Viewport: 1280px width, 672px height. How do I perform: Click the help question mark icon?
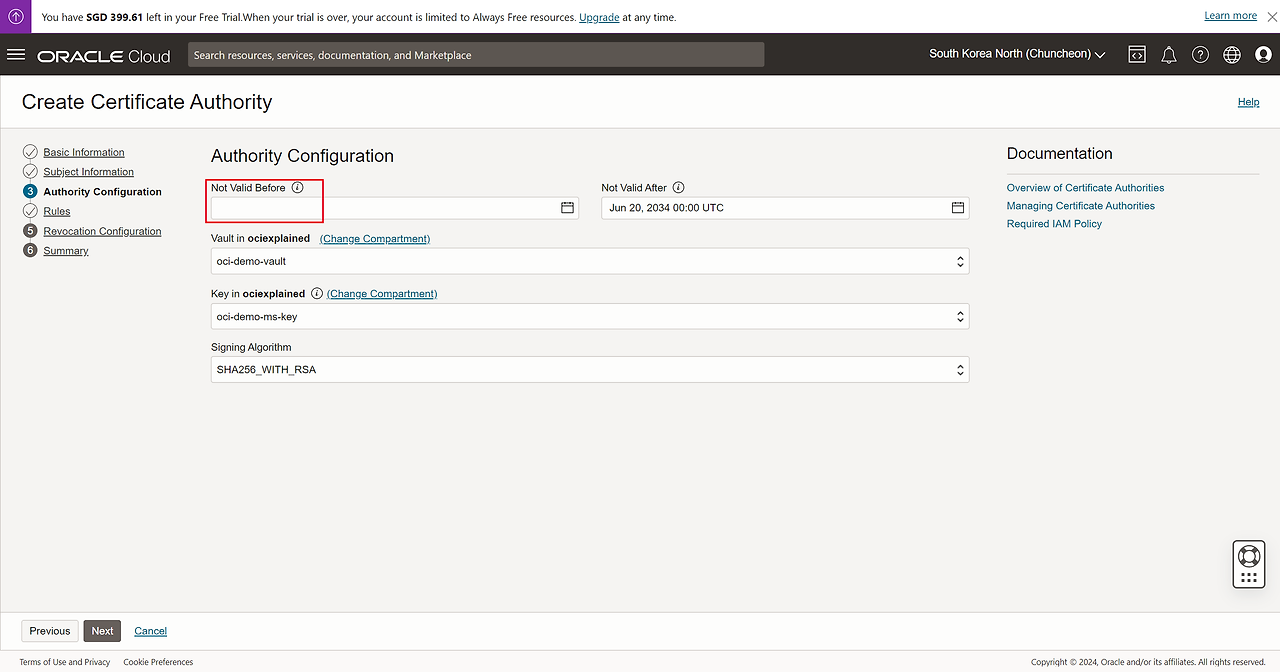coord(1200,55)
